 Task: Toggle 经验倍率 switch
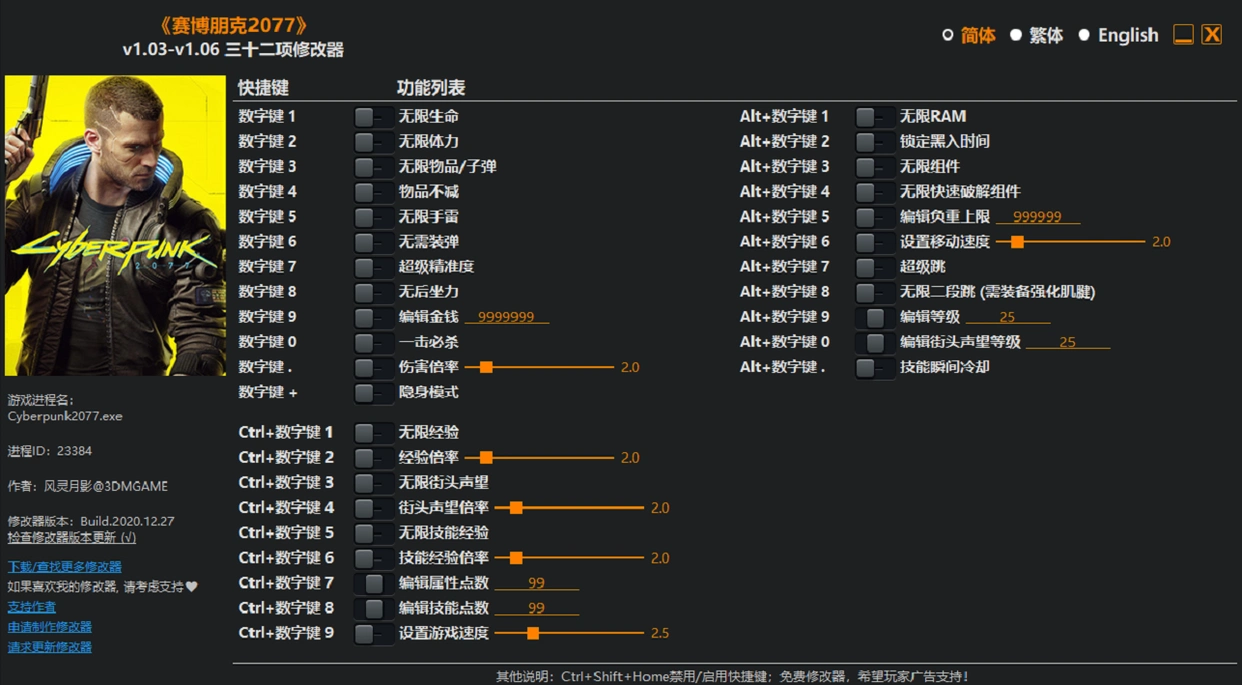[373, 458]
